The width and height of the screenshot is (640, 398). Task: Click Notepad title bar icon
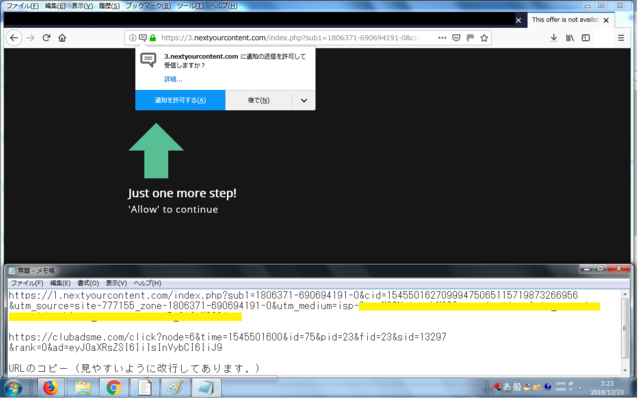coord(12,271)
